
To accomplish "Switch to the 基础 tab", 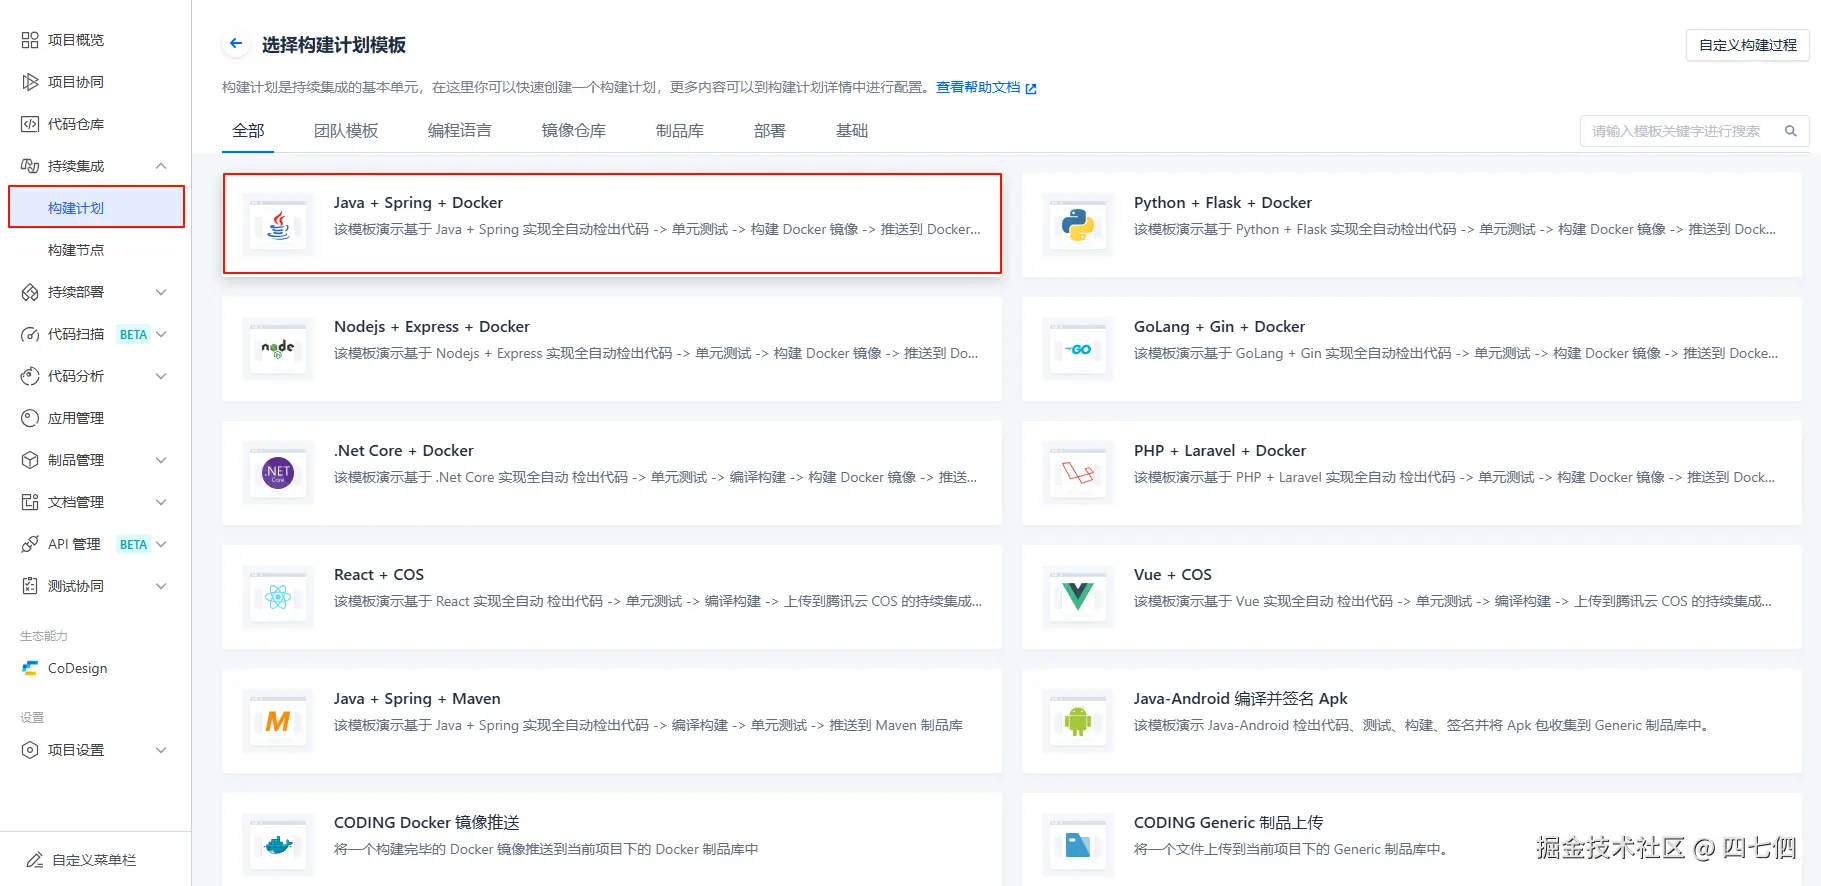I will 852,131.
